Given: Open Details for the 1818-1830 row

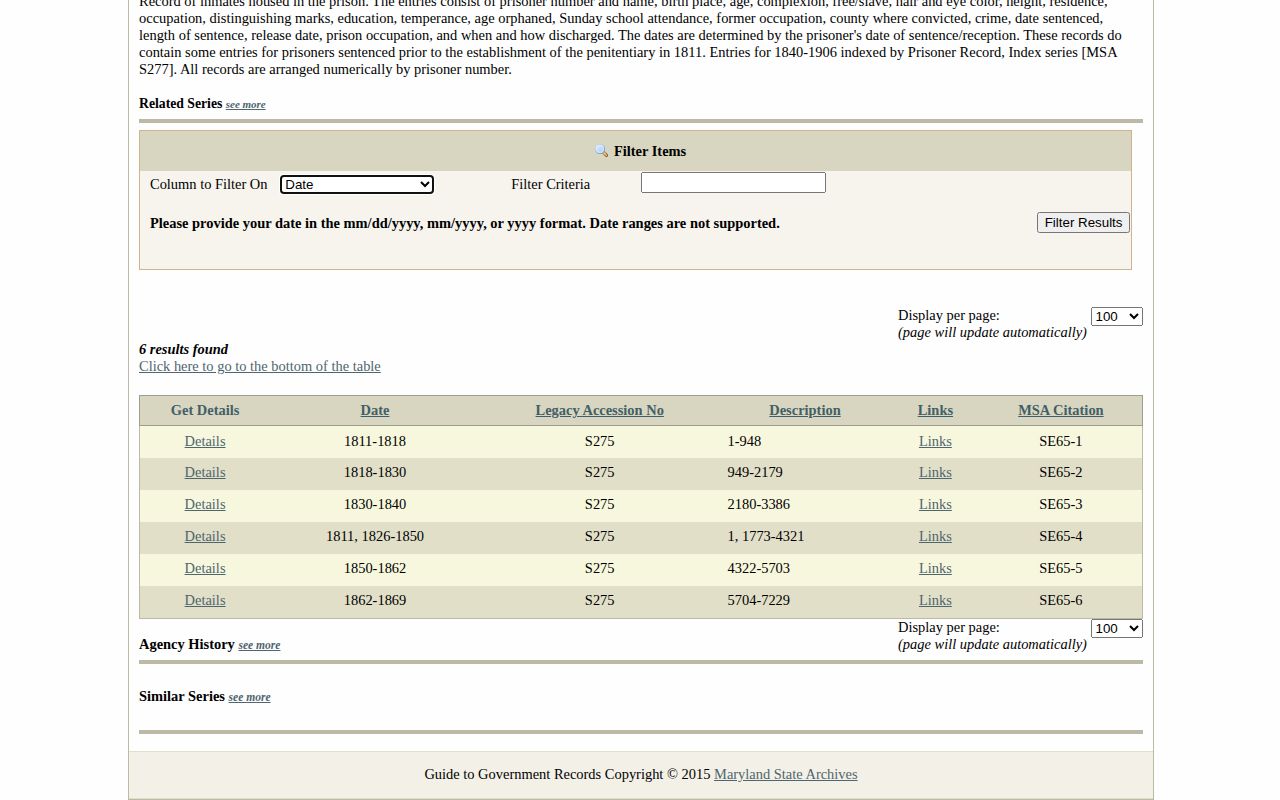Looking at the screenshot, I should [205, 472].
